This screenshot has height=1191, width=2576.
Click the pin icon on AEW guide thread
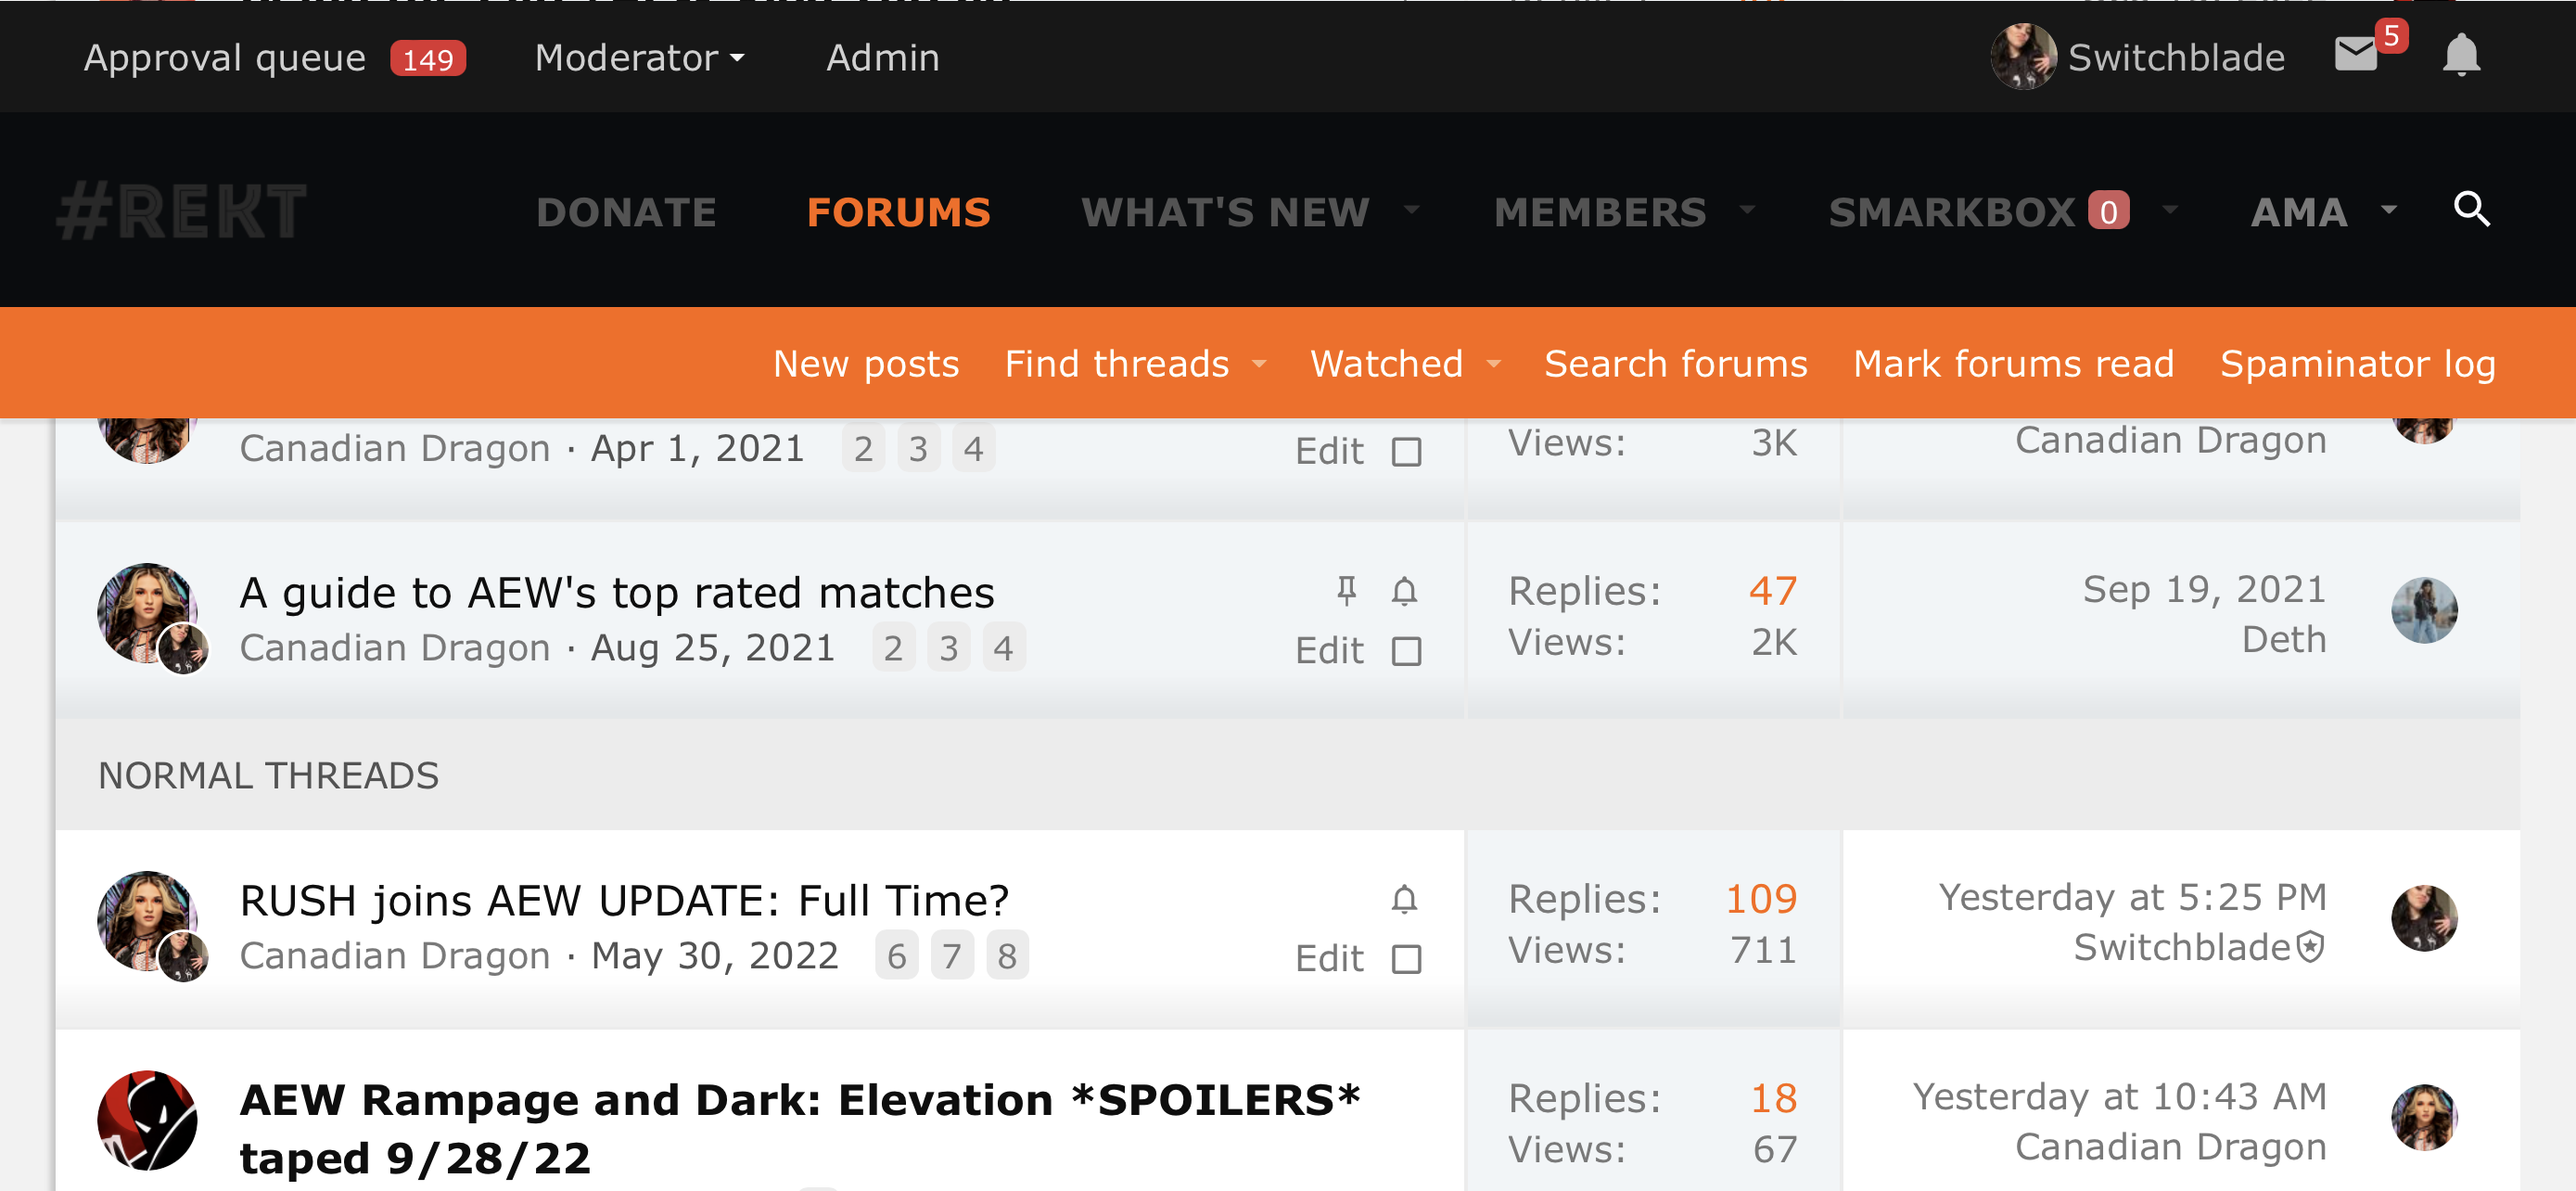(1347, 592)
